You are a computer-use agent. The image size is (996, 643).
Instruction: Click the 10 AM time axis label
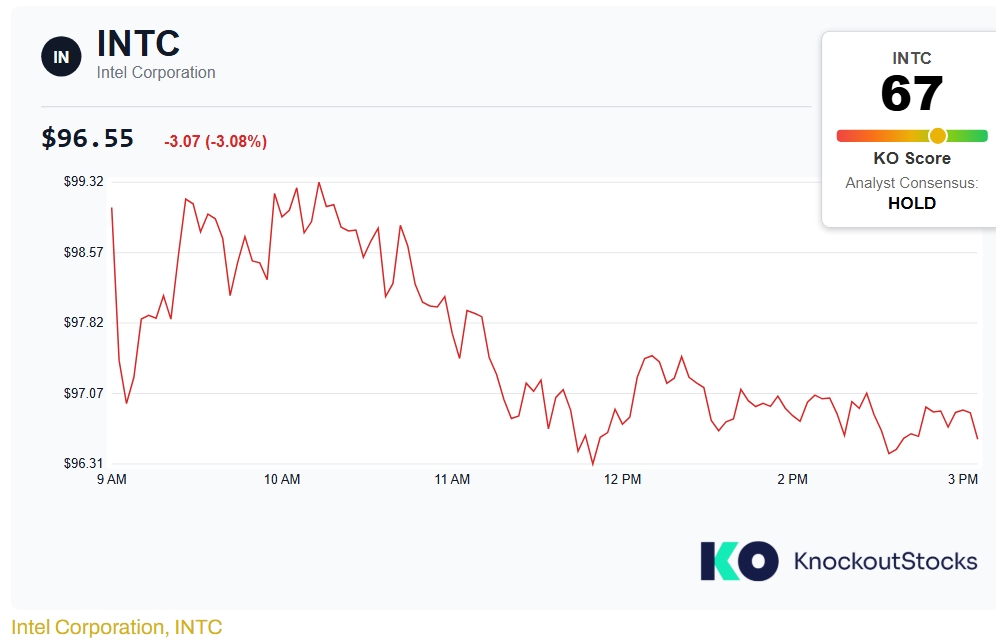click(x=282, y=479)
